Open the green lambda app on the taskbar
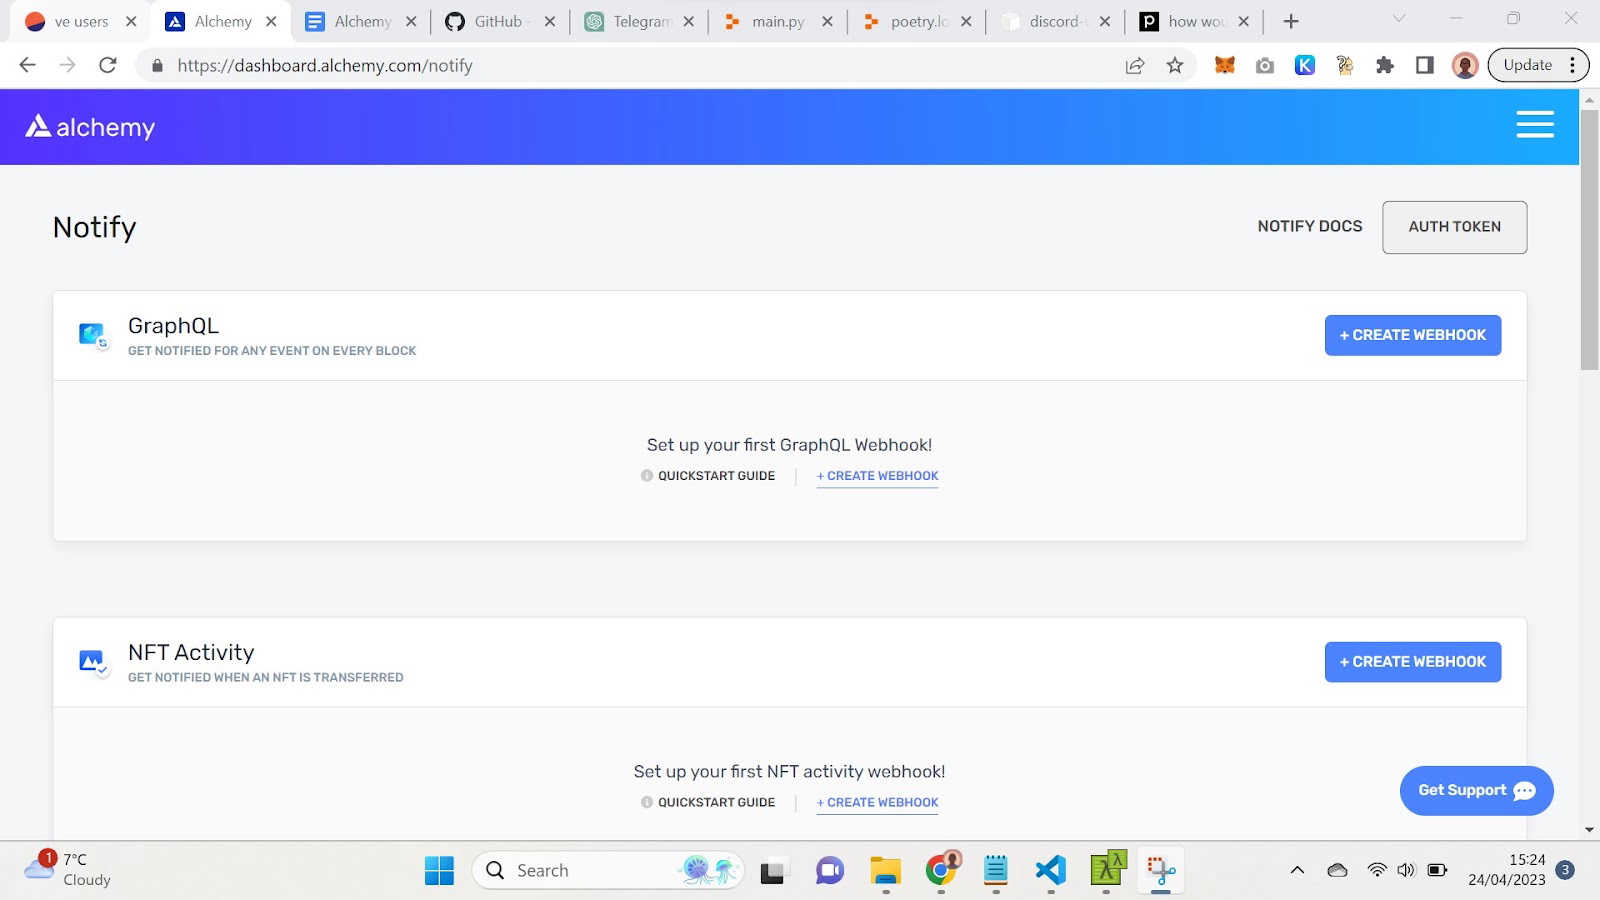Image resolution: width=1600 pixels, height=900 pixels. coord(1107,868)
